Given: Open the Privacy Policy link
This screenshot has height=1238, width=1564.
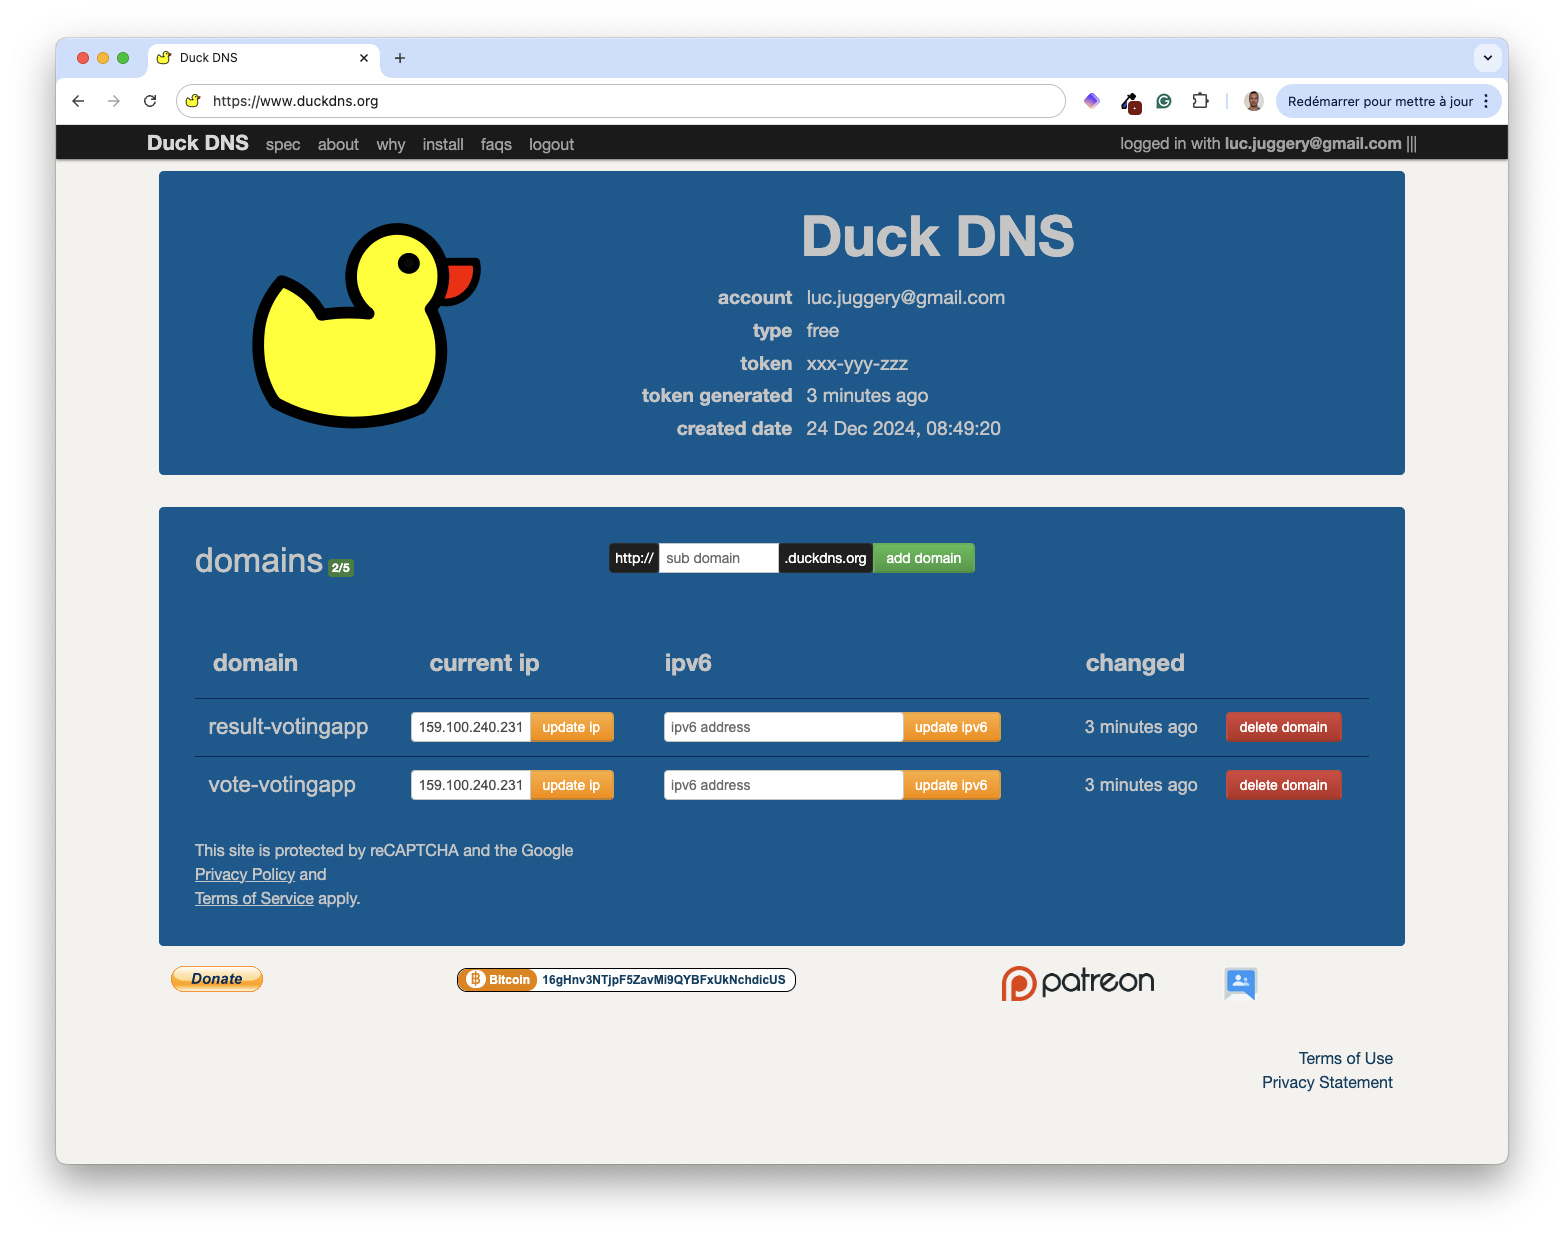Looking at the screenshot, I should click(244, 874).
